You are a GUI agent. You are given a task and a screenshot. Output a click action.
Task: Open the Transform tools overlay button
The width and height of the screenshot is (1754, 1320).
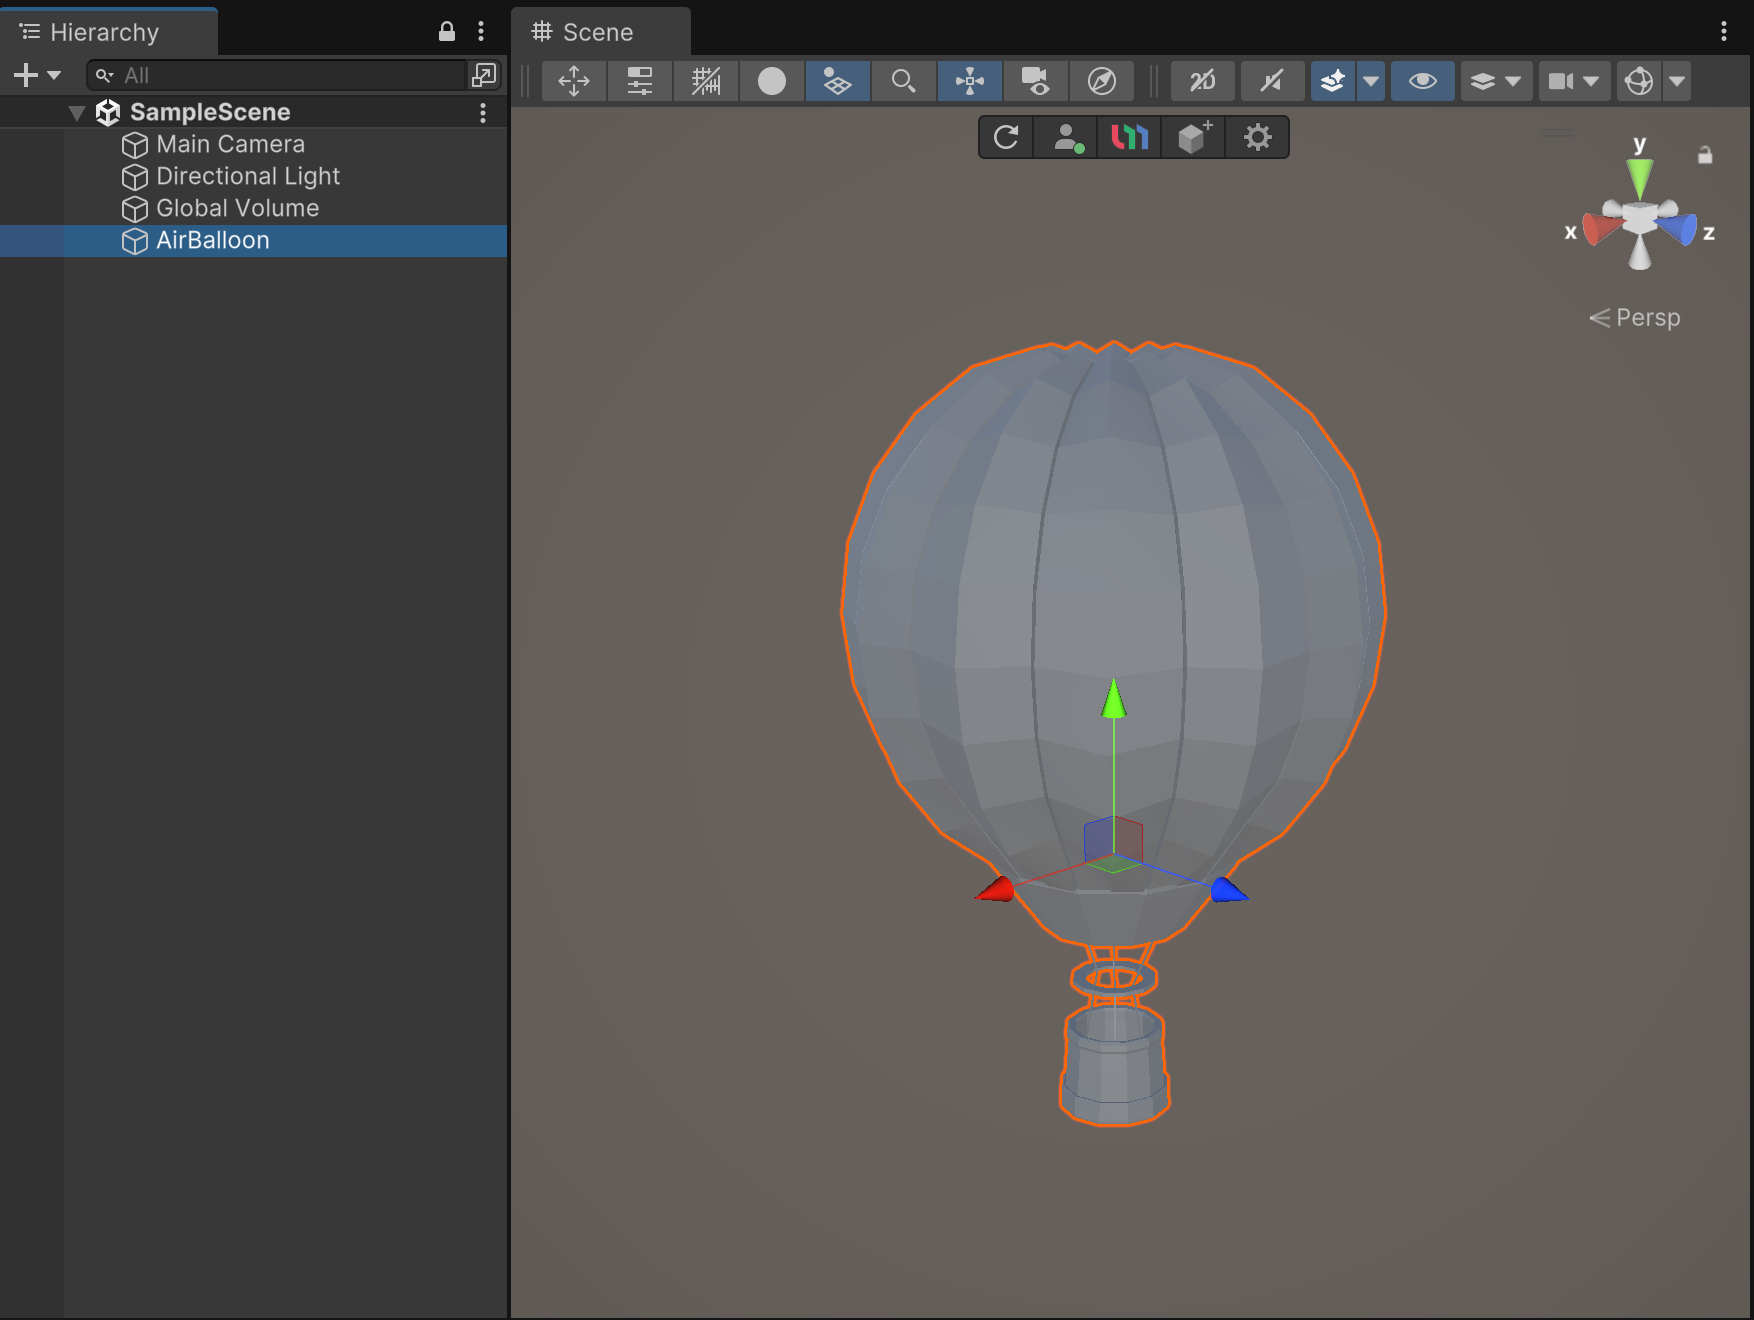tap(574, 81)
